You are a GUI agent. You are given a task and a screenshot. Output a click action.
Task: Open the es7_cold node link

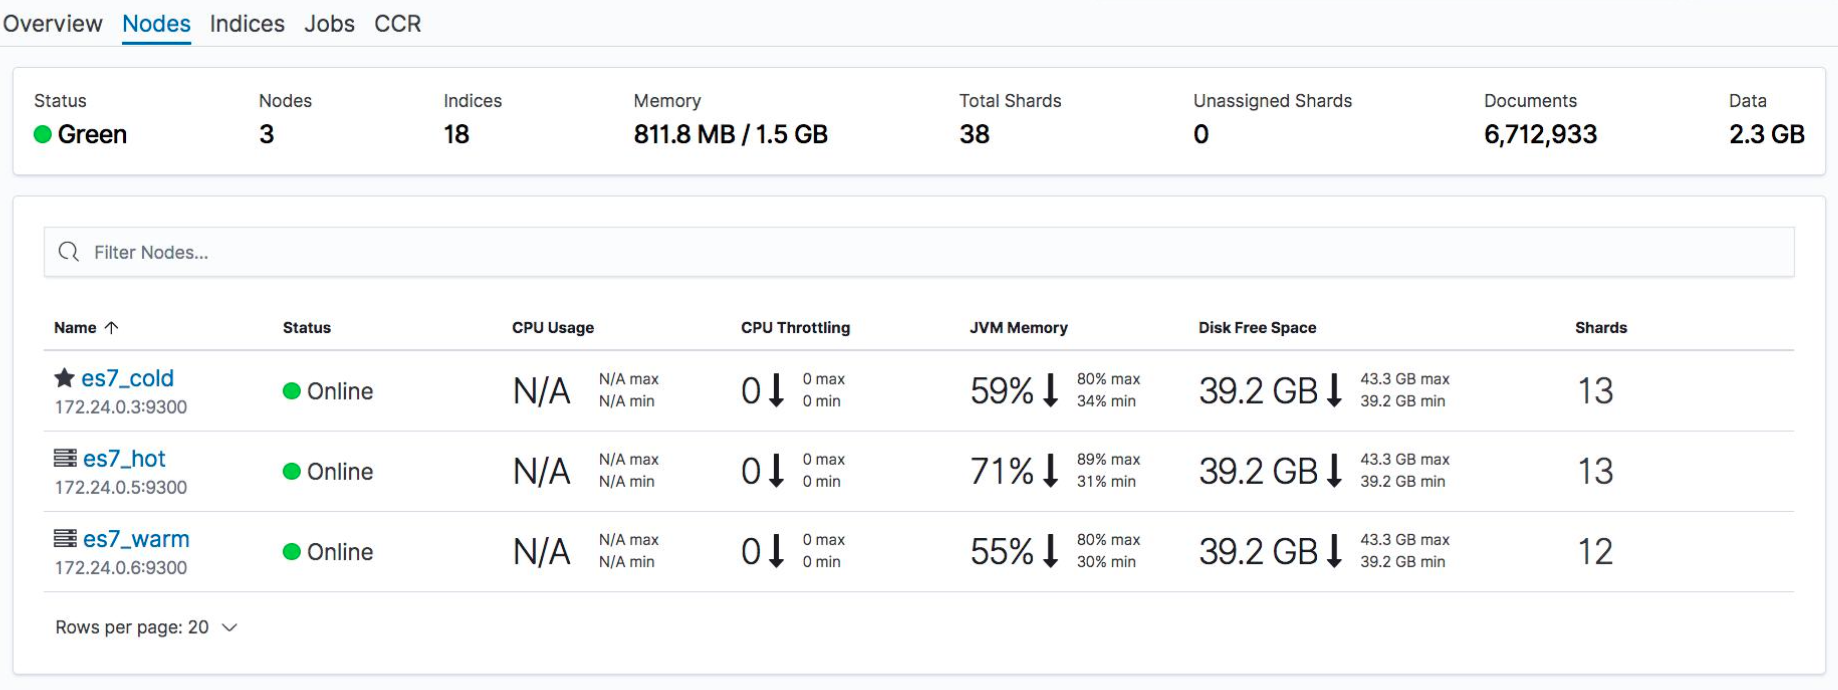tap(127, 378)
